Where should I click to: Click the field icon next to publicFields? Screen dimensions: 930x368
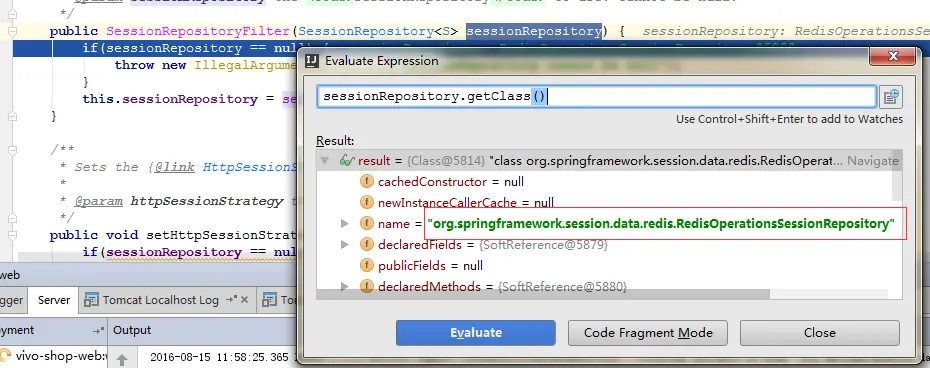click(367, 265)
